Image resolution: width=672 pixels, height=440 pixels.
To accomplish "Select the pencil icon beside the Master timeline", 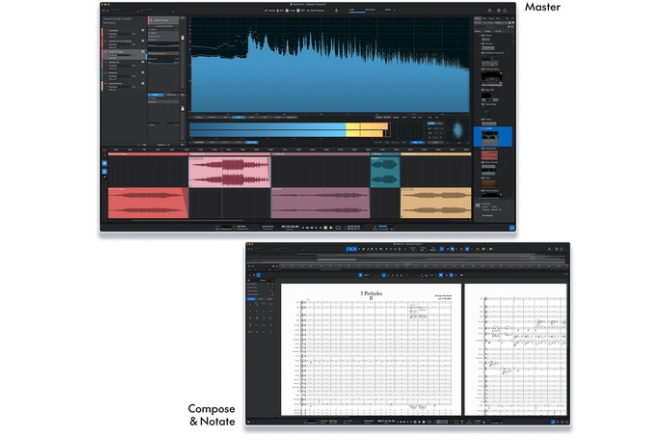I will [105, 177].
